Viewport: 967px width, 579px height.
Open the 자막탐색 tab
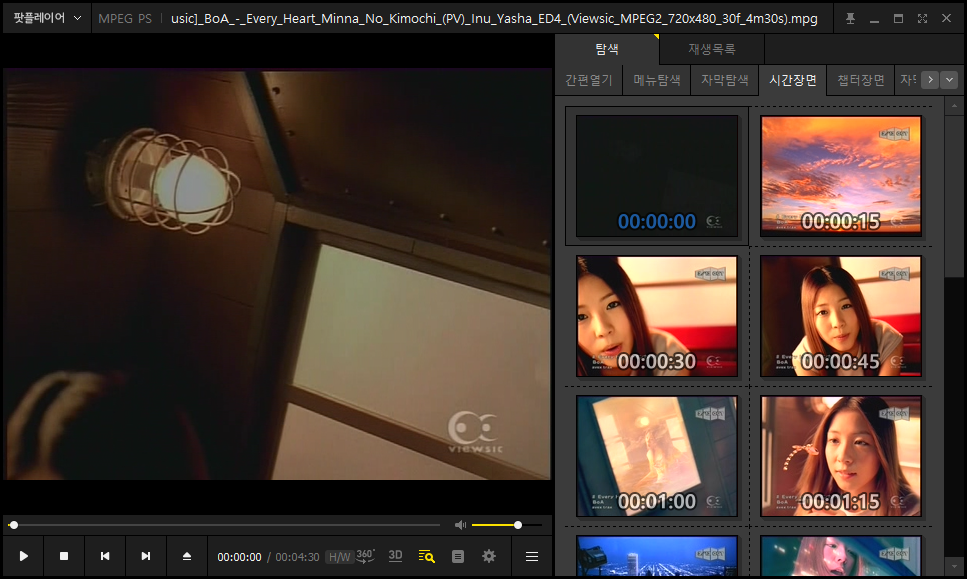pos(725,80)
